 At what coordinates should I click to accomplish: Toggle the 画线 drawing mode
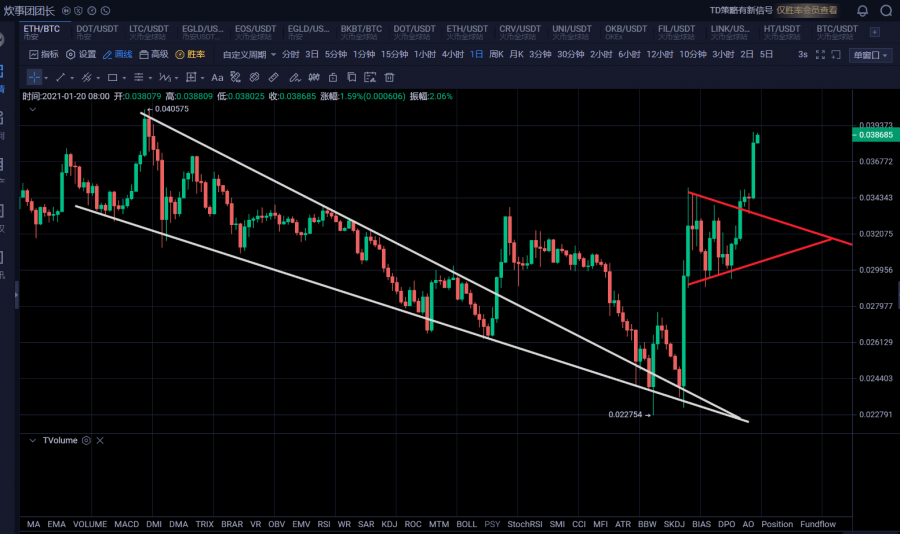pos(118,55)
